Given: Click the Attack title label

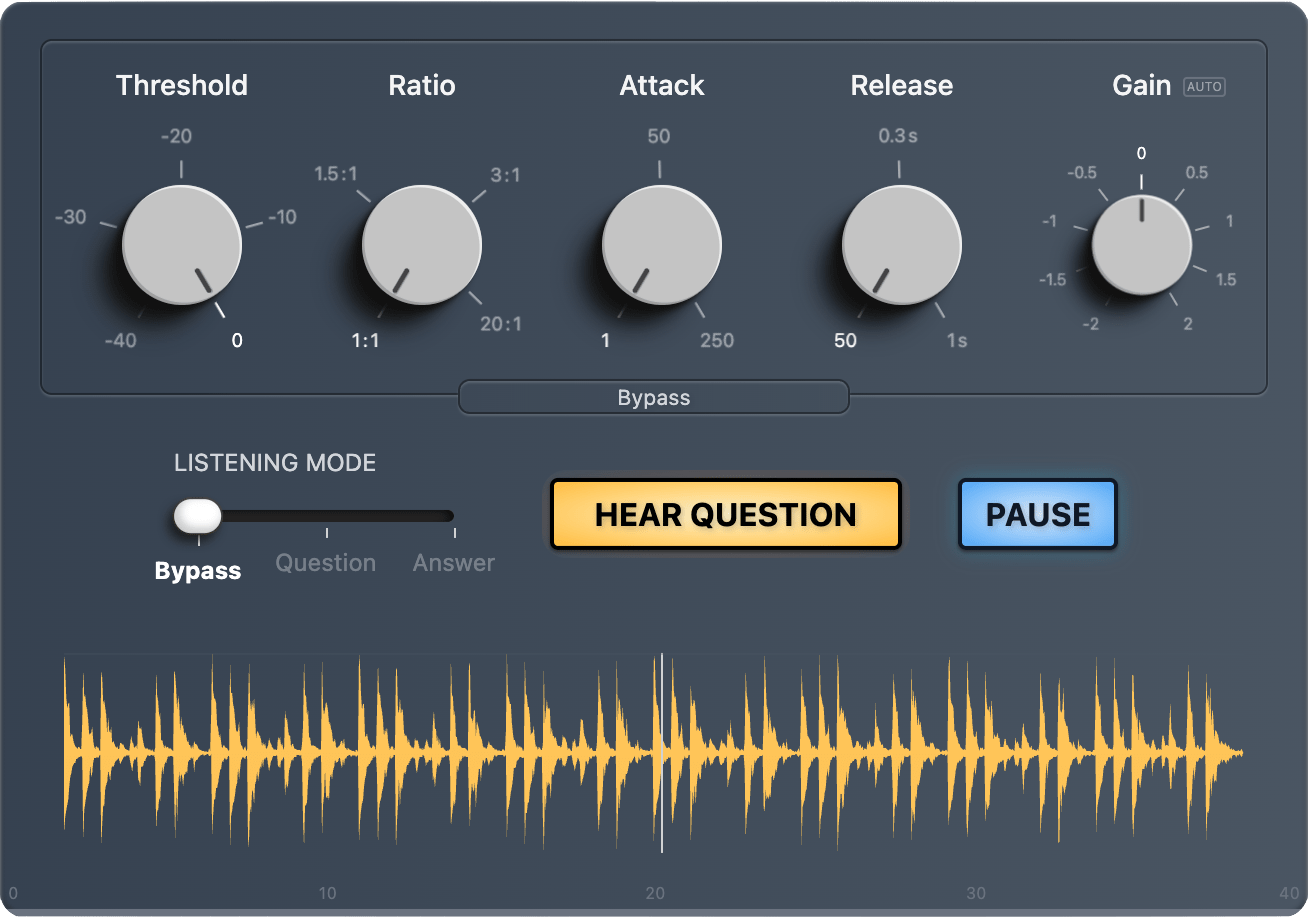Looking at the screenshot, I should point(662,86).
